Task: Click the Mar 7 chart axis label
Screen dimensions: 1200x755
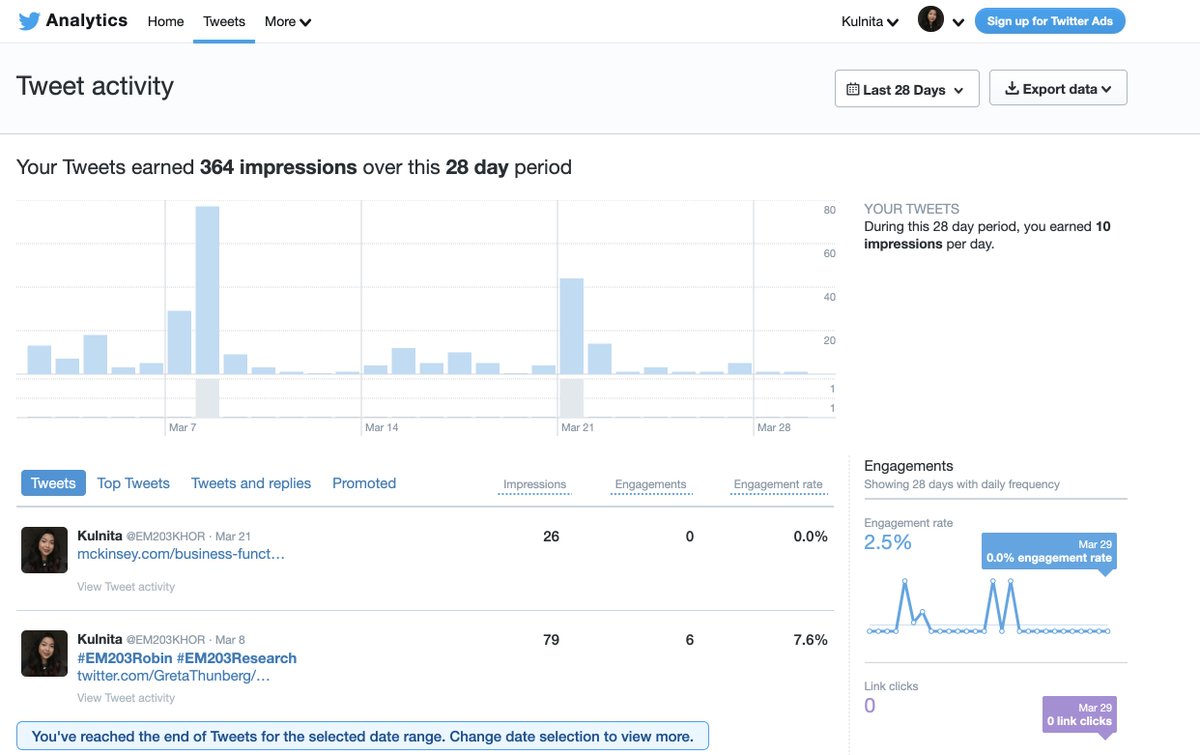Action: click(x=181, y=427)
